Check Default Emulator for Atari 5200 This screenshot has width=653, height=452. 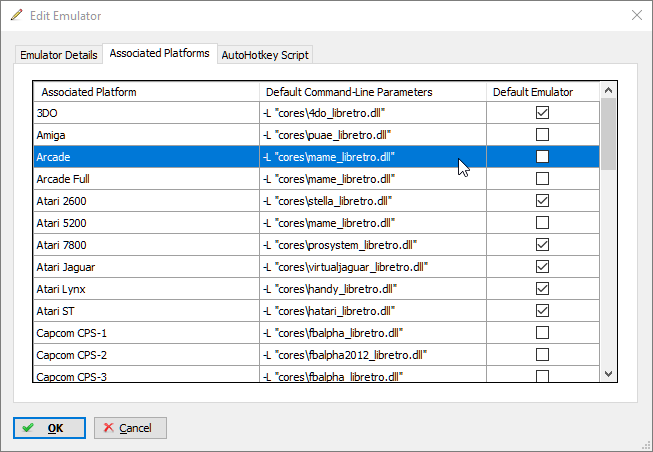[542, 223]
